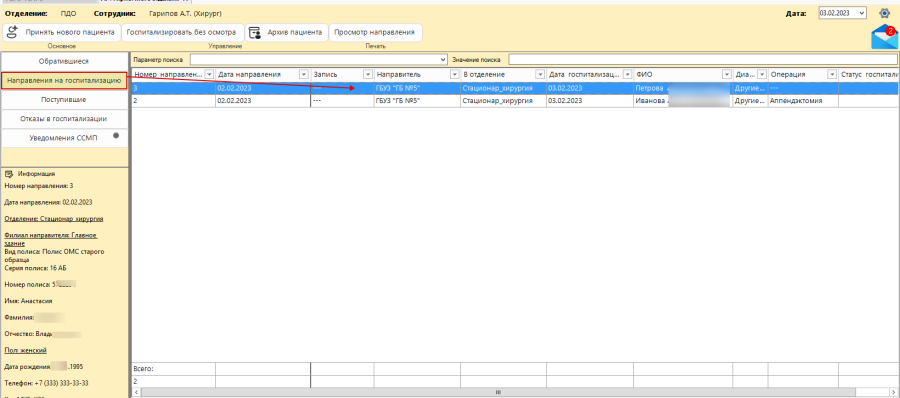The width and height of the screenshot is (900, 398).
Task: Click Вид полиса: Полис ОМС text
Action: tap(55, 256)
